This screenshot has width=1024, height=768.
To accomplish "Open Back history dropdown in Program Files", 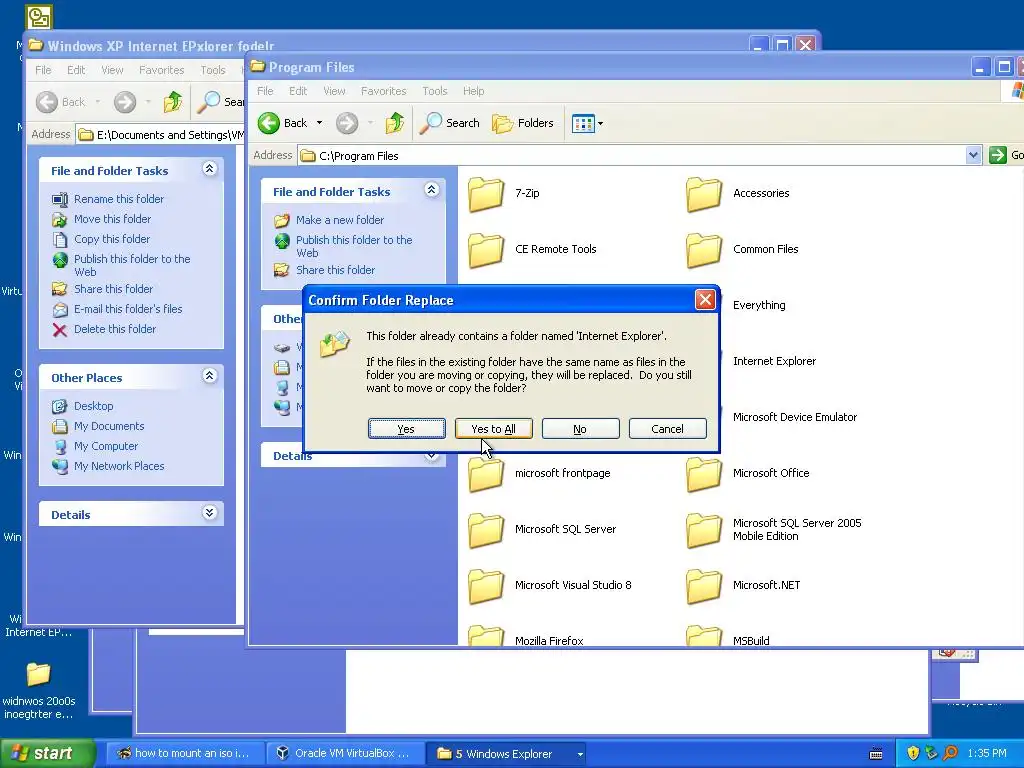I will 319,123.
